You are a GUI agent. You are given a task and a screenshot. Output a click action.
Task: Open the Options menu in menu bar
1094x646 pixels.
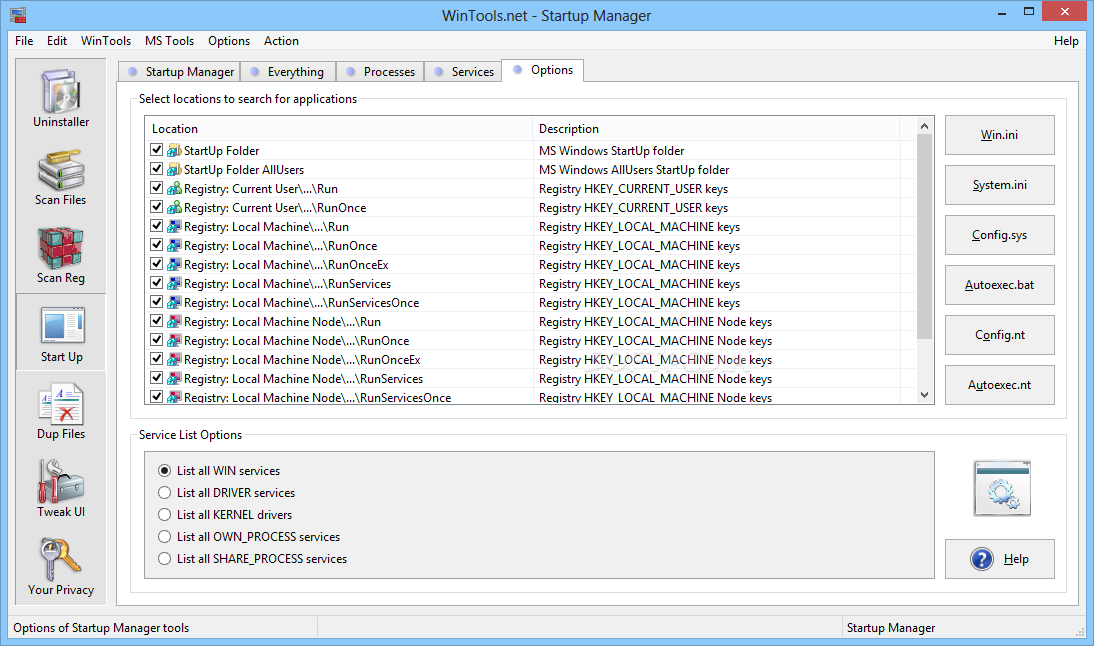(x=229, y=40)
